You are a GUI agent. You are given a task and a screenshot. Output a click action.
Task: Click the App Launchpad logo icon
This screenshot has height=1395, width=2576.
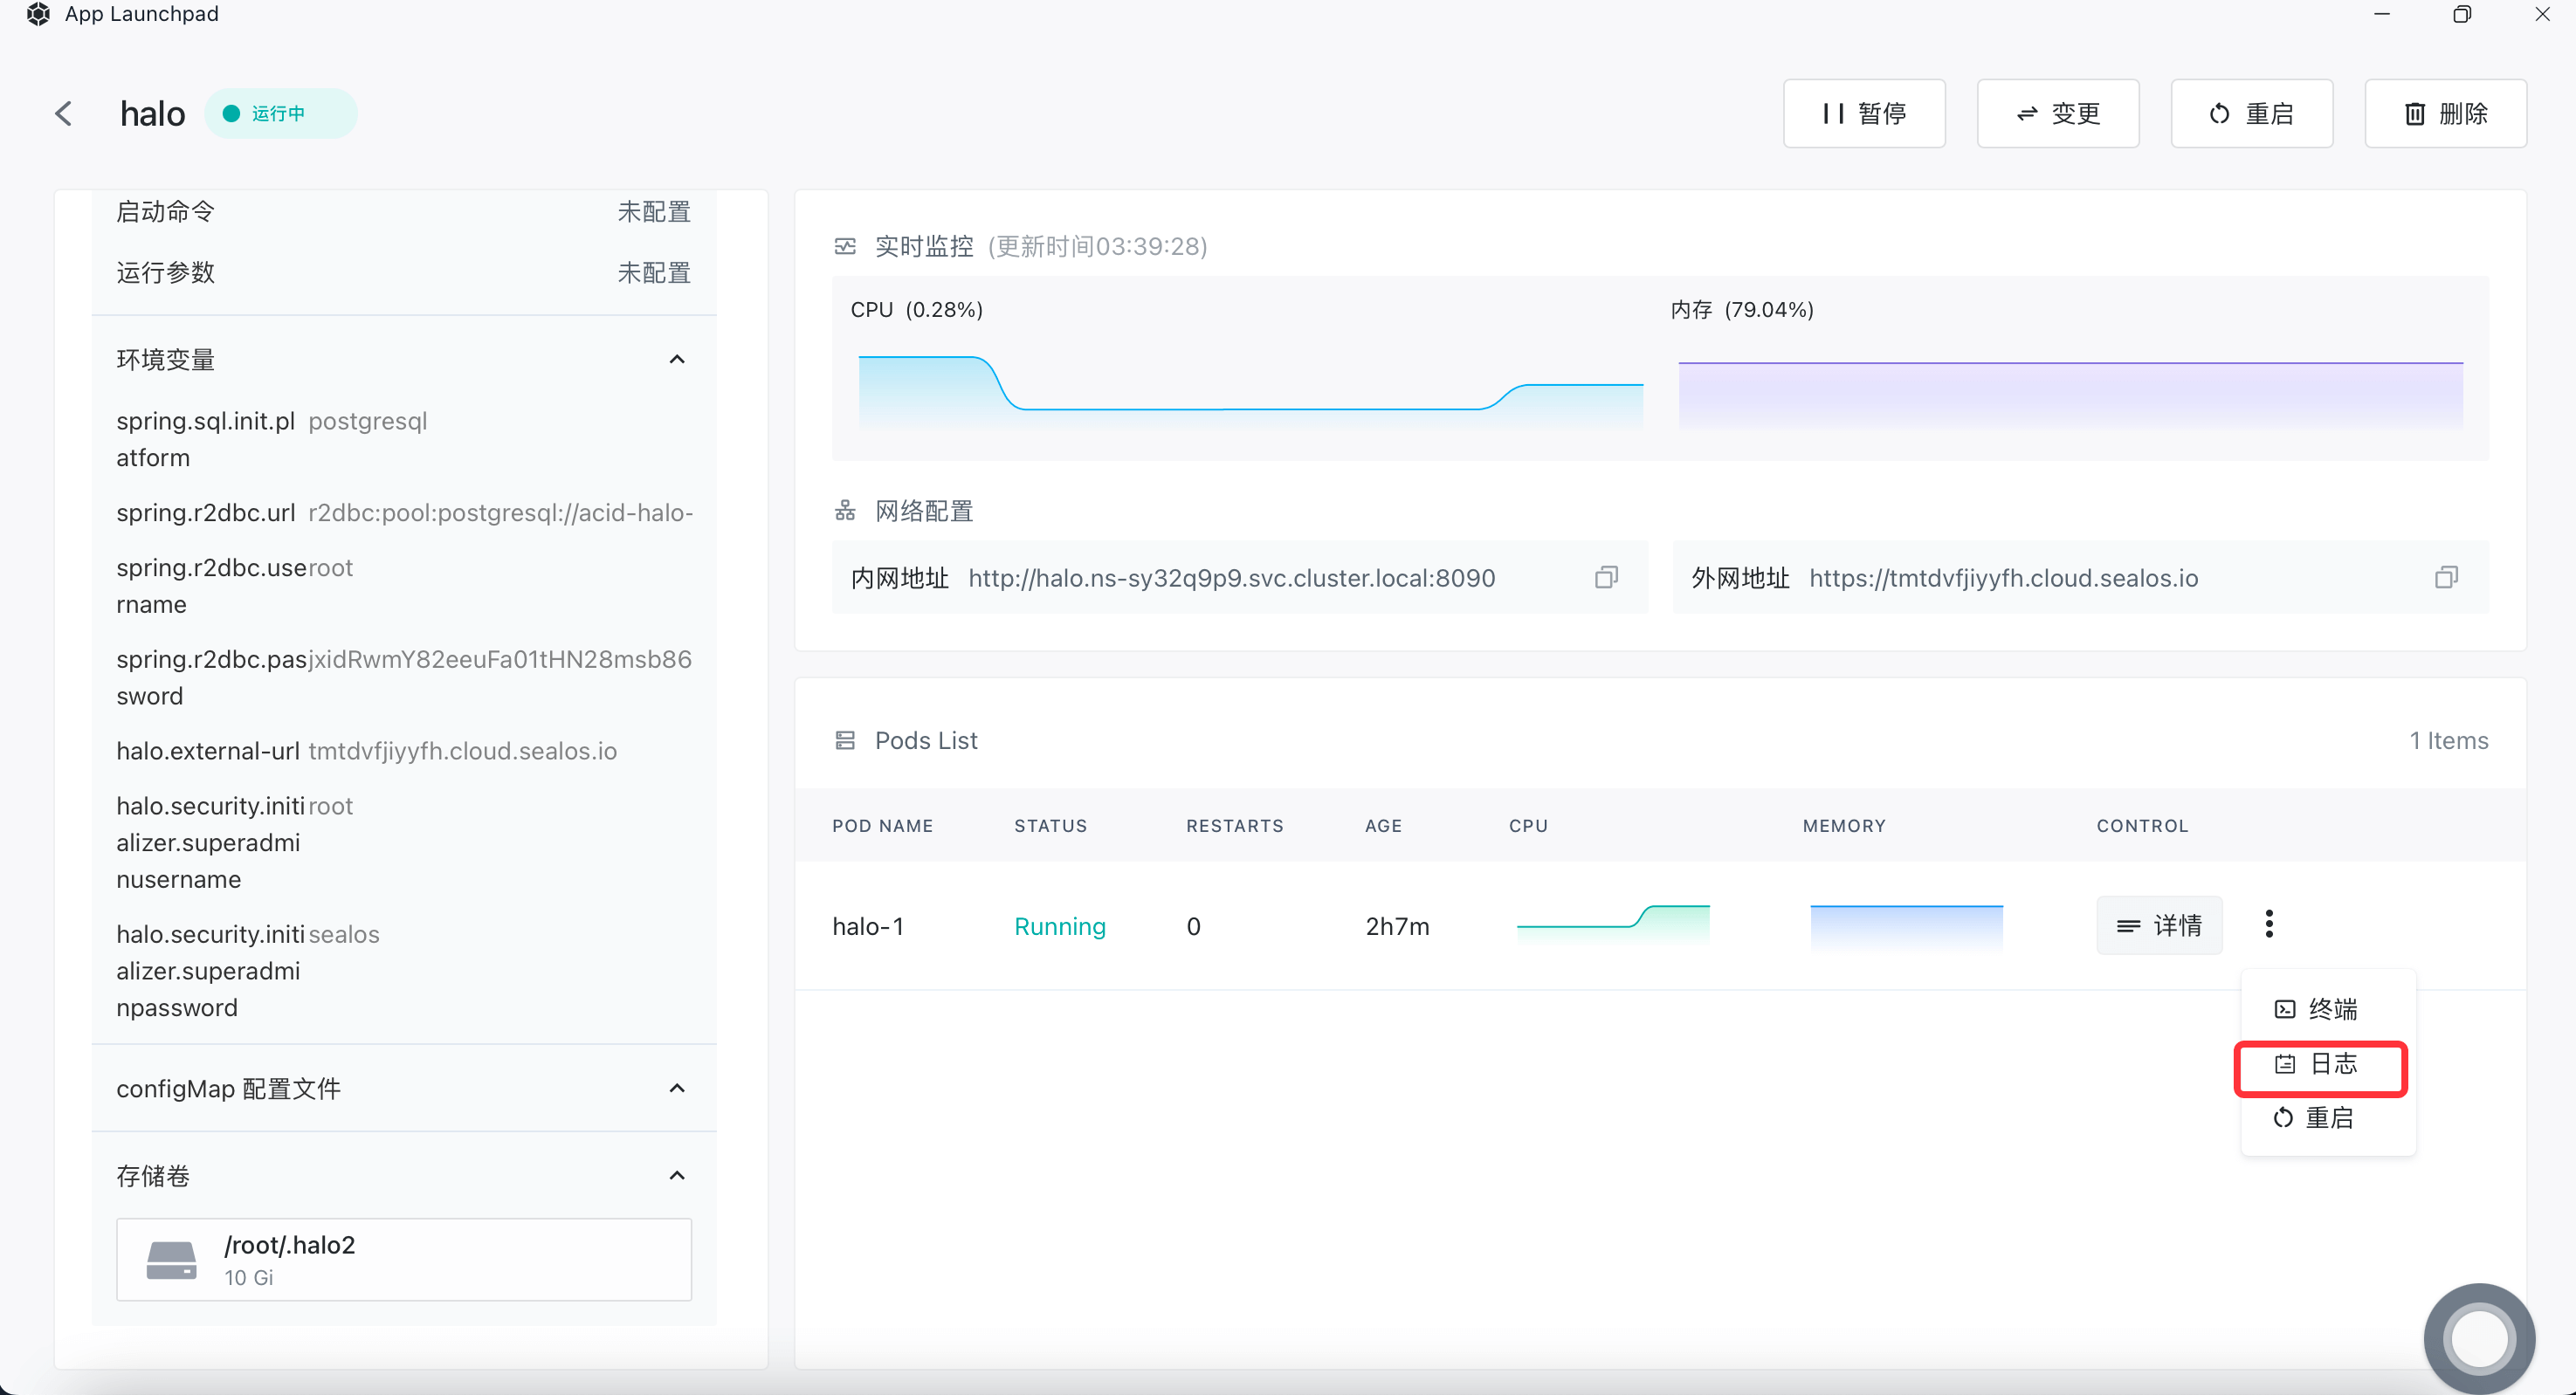38,14
